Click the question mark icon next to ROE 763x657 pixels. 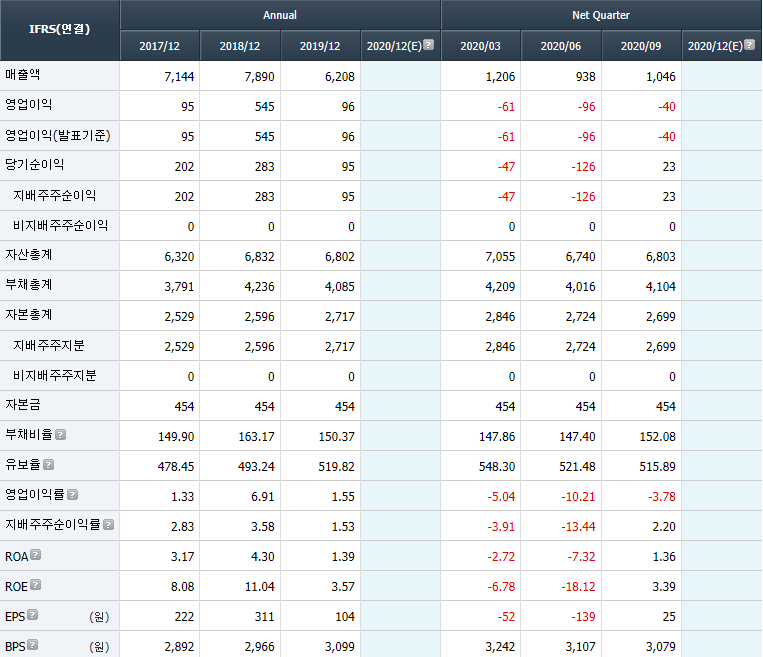(36, 585)
